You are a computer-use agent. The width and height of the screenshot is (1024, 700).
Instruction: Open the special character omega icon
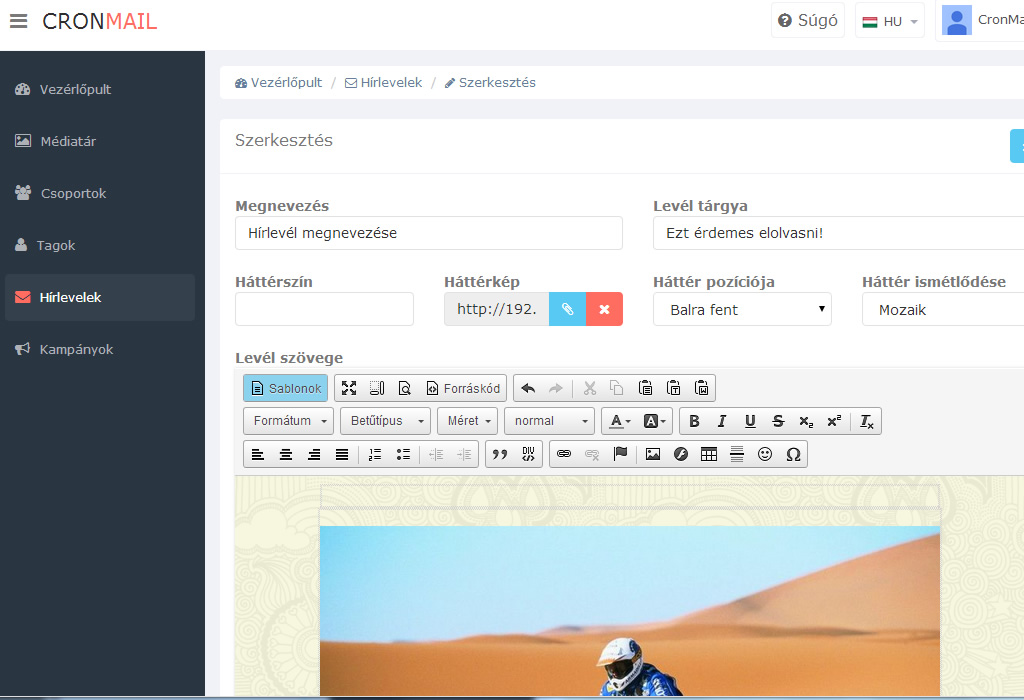tap(793, 454)
